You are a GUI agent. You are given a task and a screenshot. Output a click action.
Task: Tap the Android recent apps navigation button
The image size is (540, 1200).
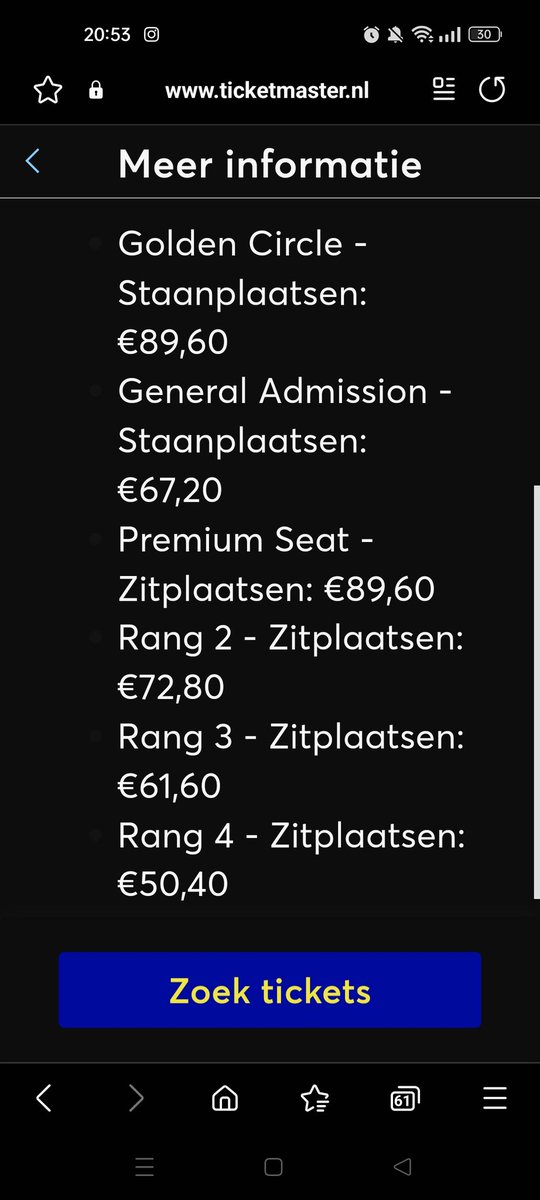144,1166
